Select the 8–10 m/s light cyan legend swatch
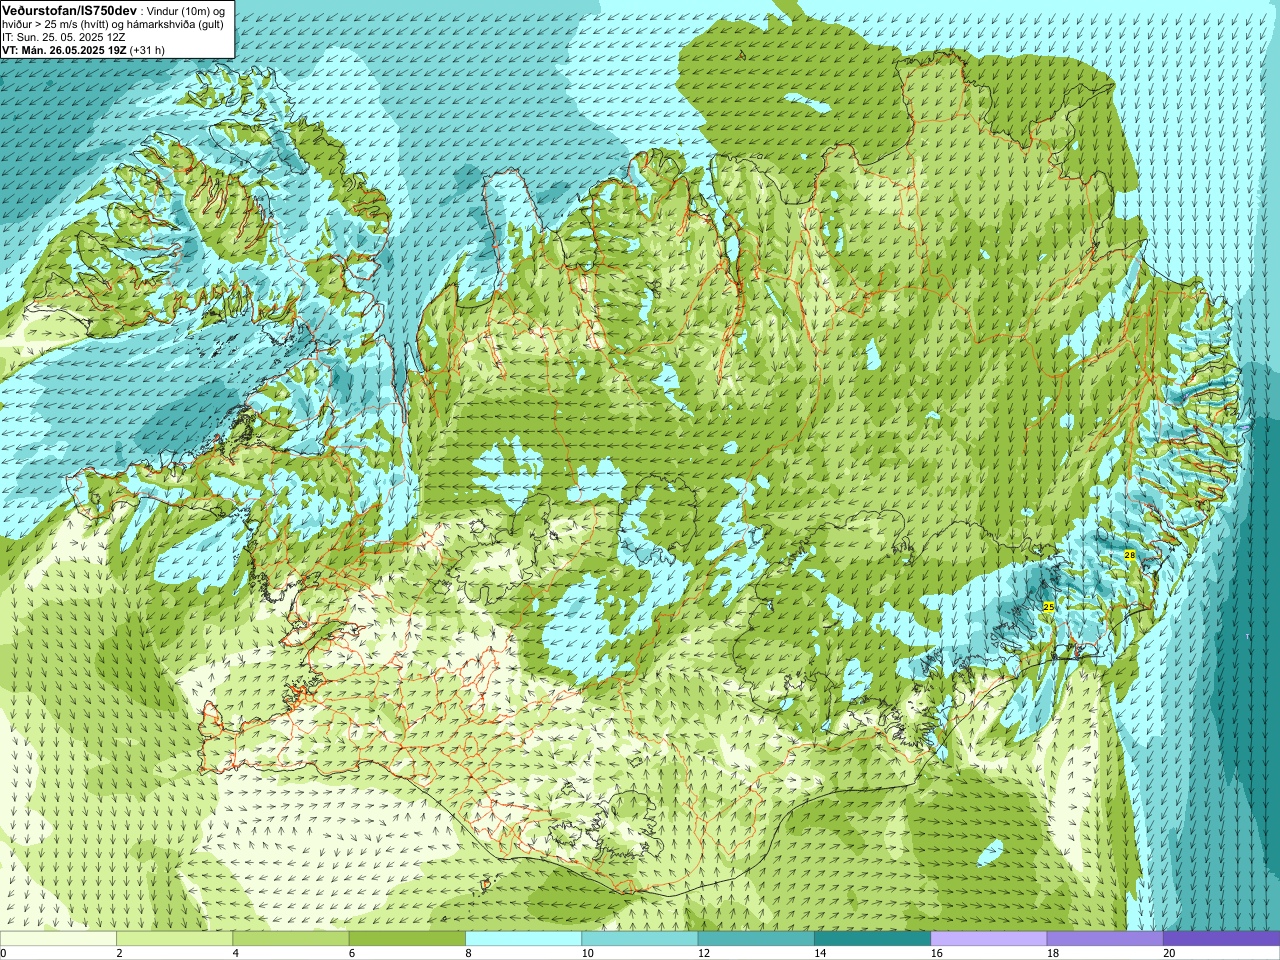Image resolution: width=1280 pixels, height=960 pixels. tap(523, 939)
